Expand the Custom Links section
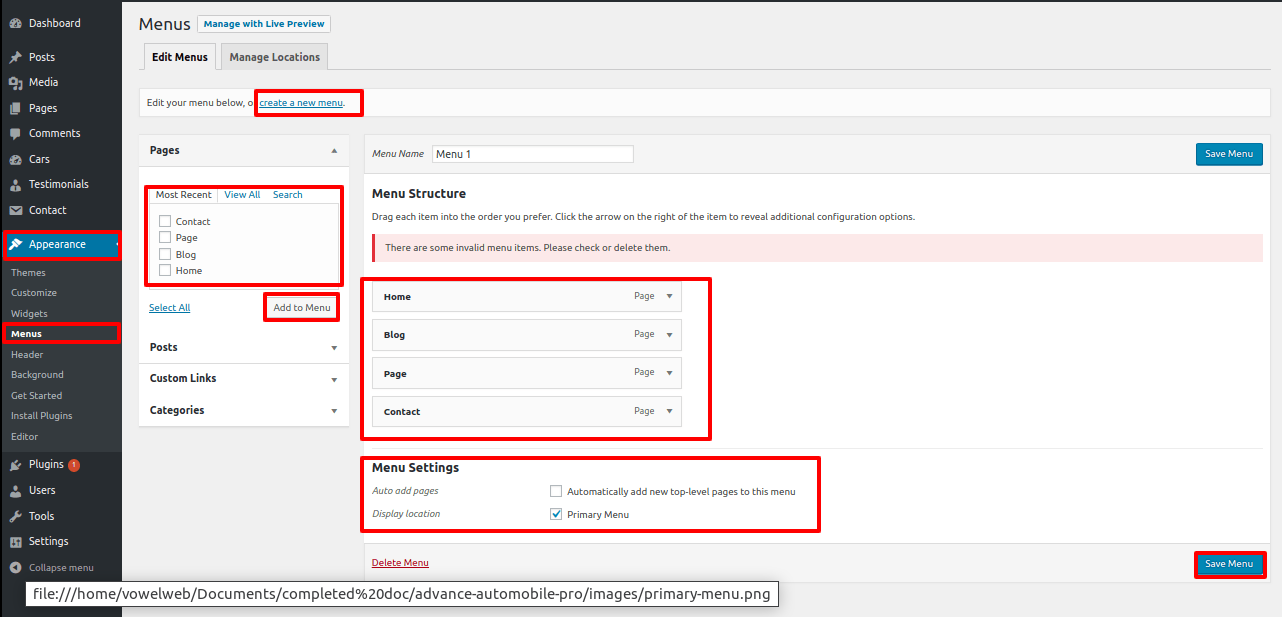The image size is (1282, 617). coord(334,379)
